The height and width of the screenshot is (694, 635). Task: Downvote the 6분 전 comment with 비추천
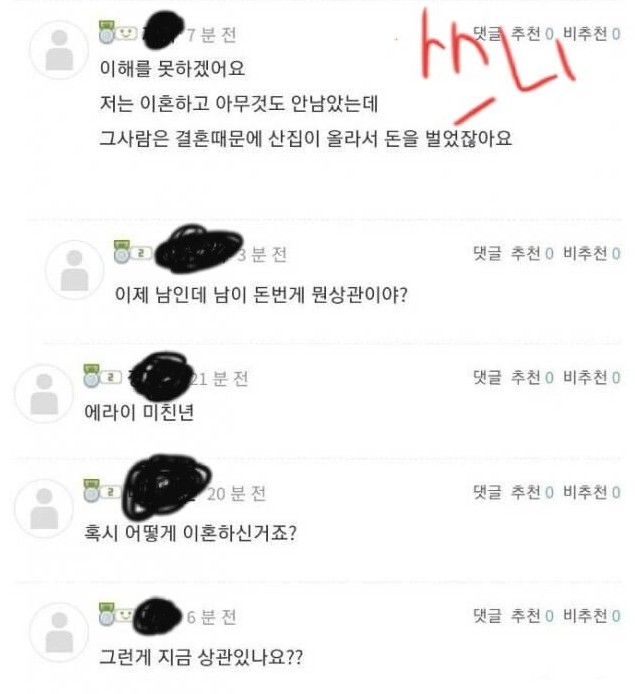592,615
